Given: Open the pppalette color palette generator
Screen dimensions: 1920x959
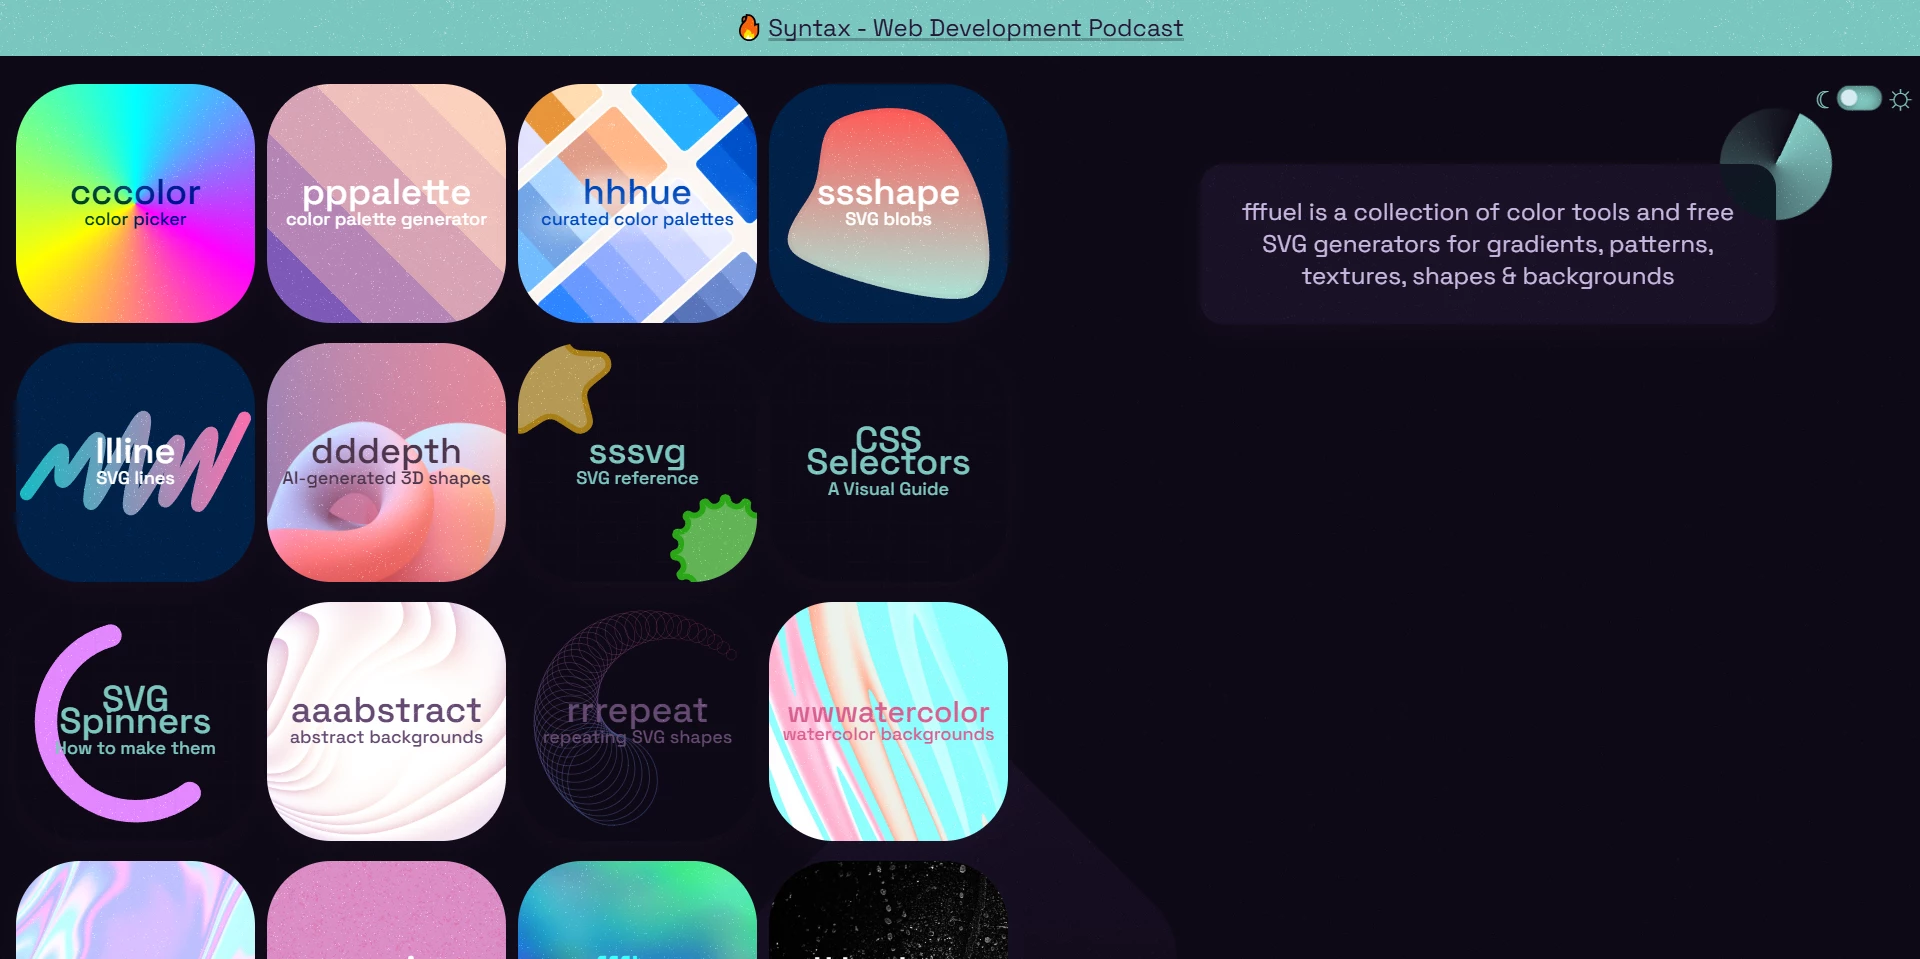Looking at the screenshot, I should tap(386, 203).
